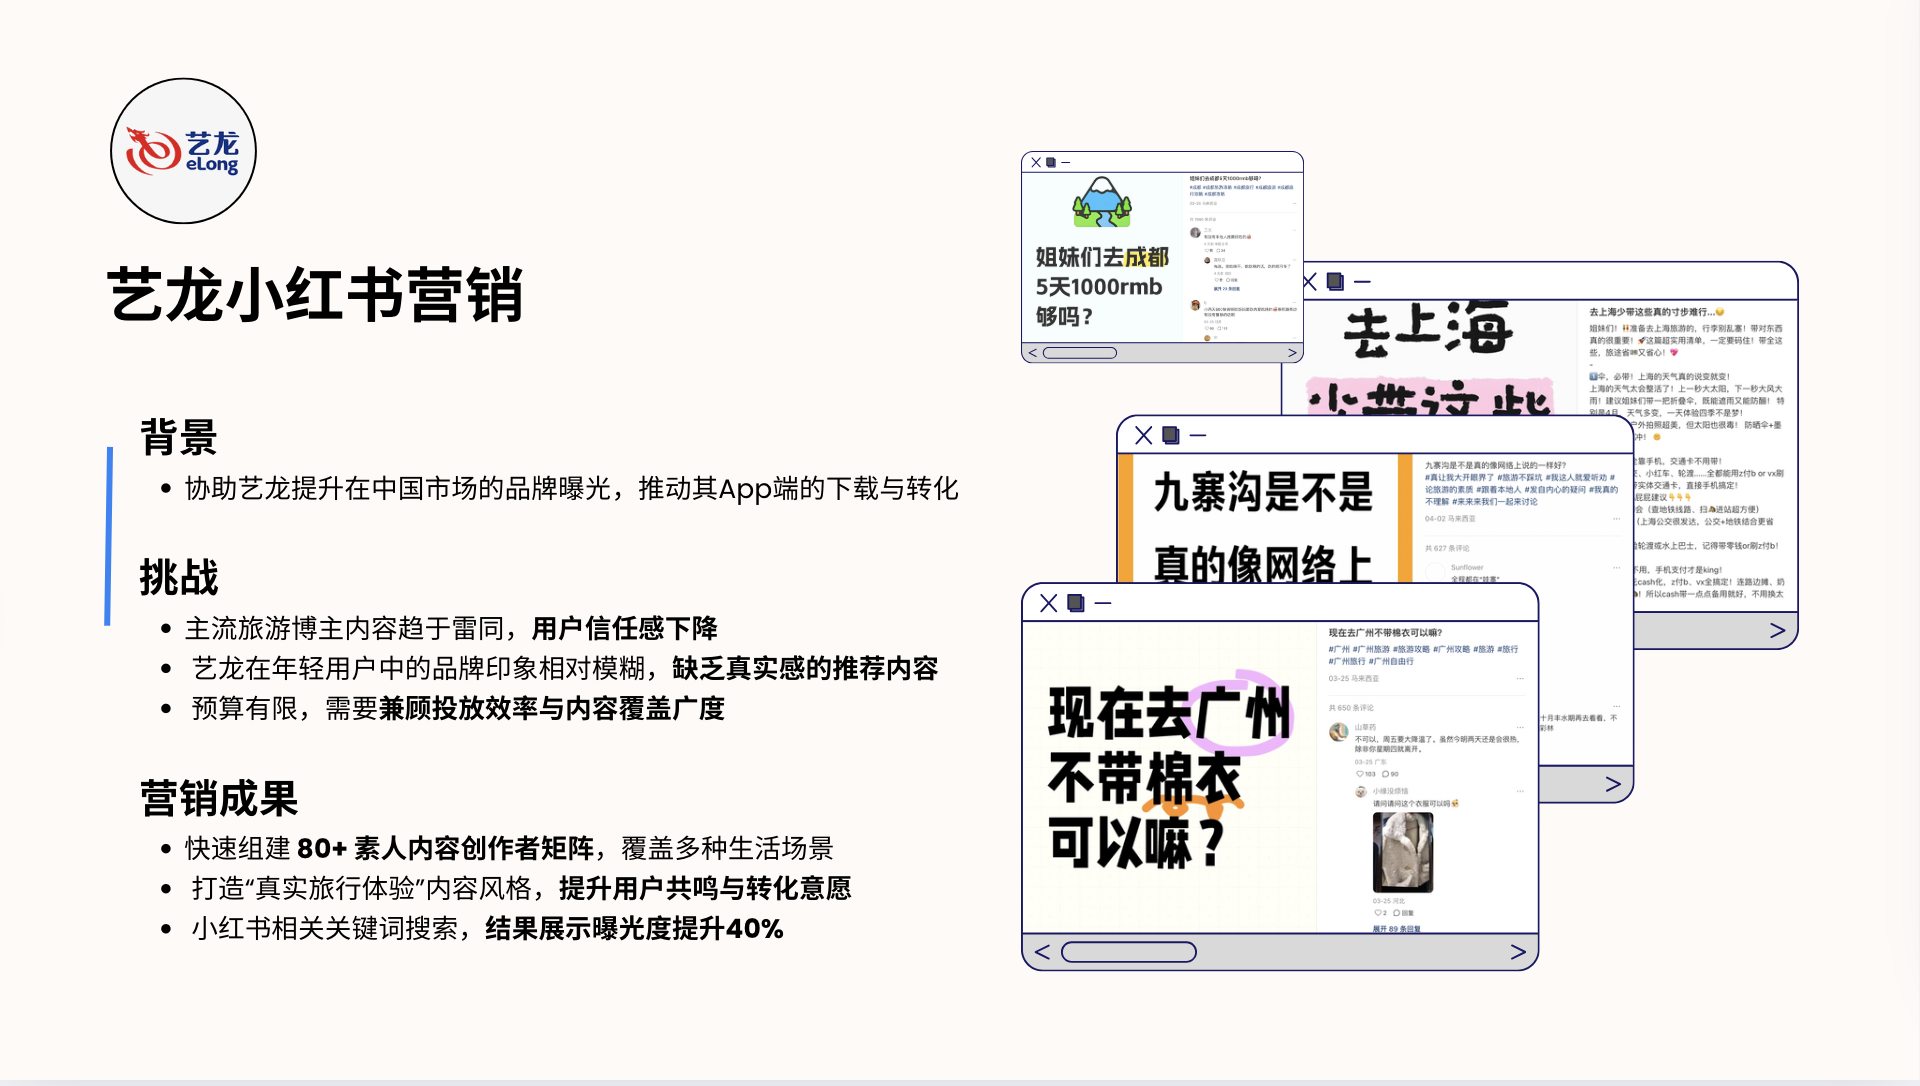Click the square icon in the 广州 window

[1076, 603]
